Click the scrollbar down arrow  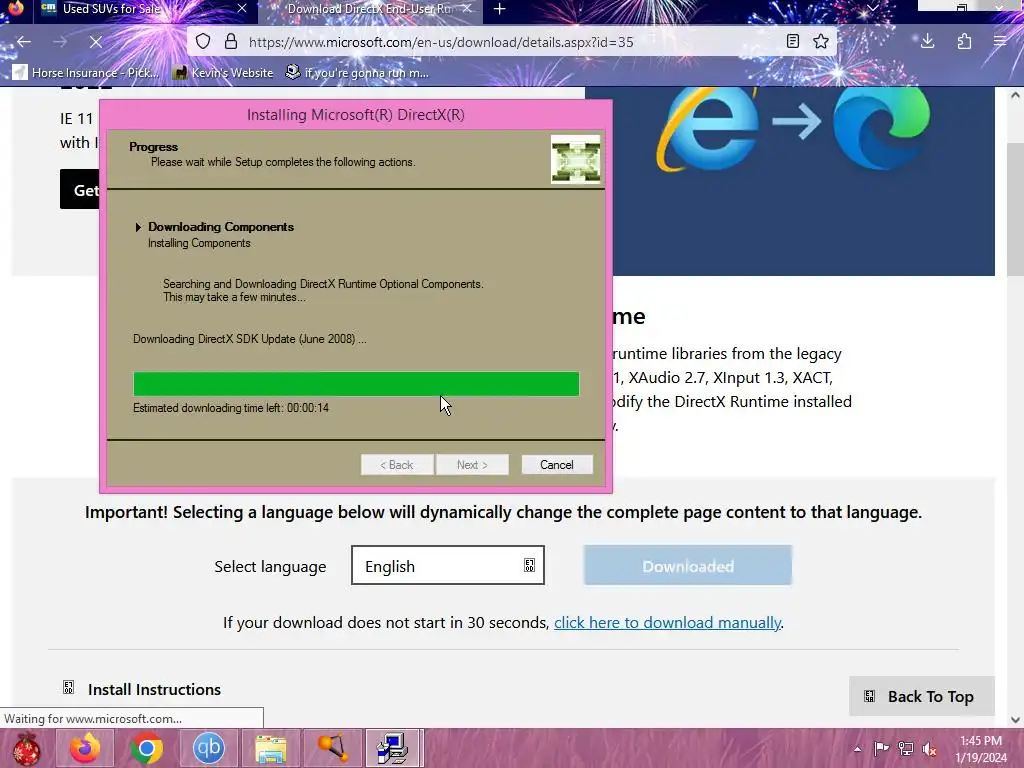[1015, 720]
